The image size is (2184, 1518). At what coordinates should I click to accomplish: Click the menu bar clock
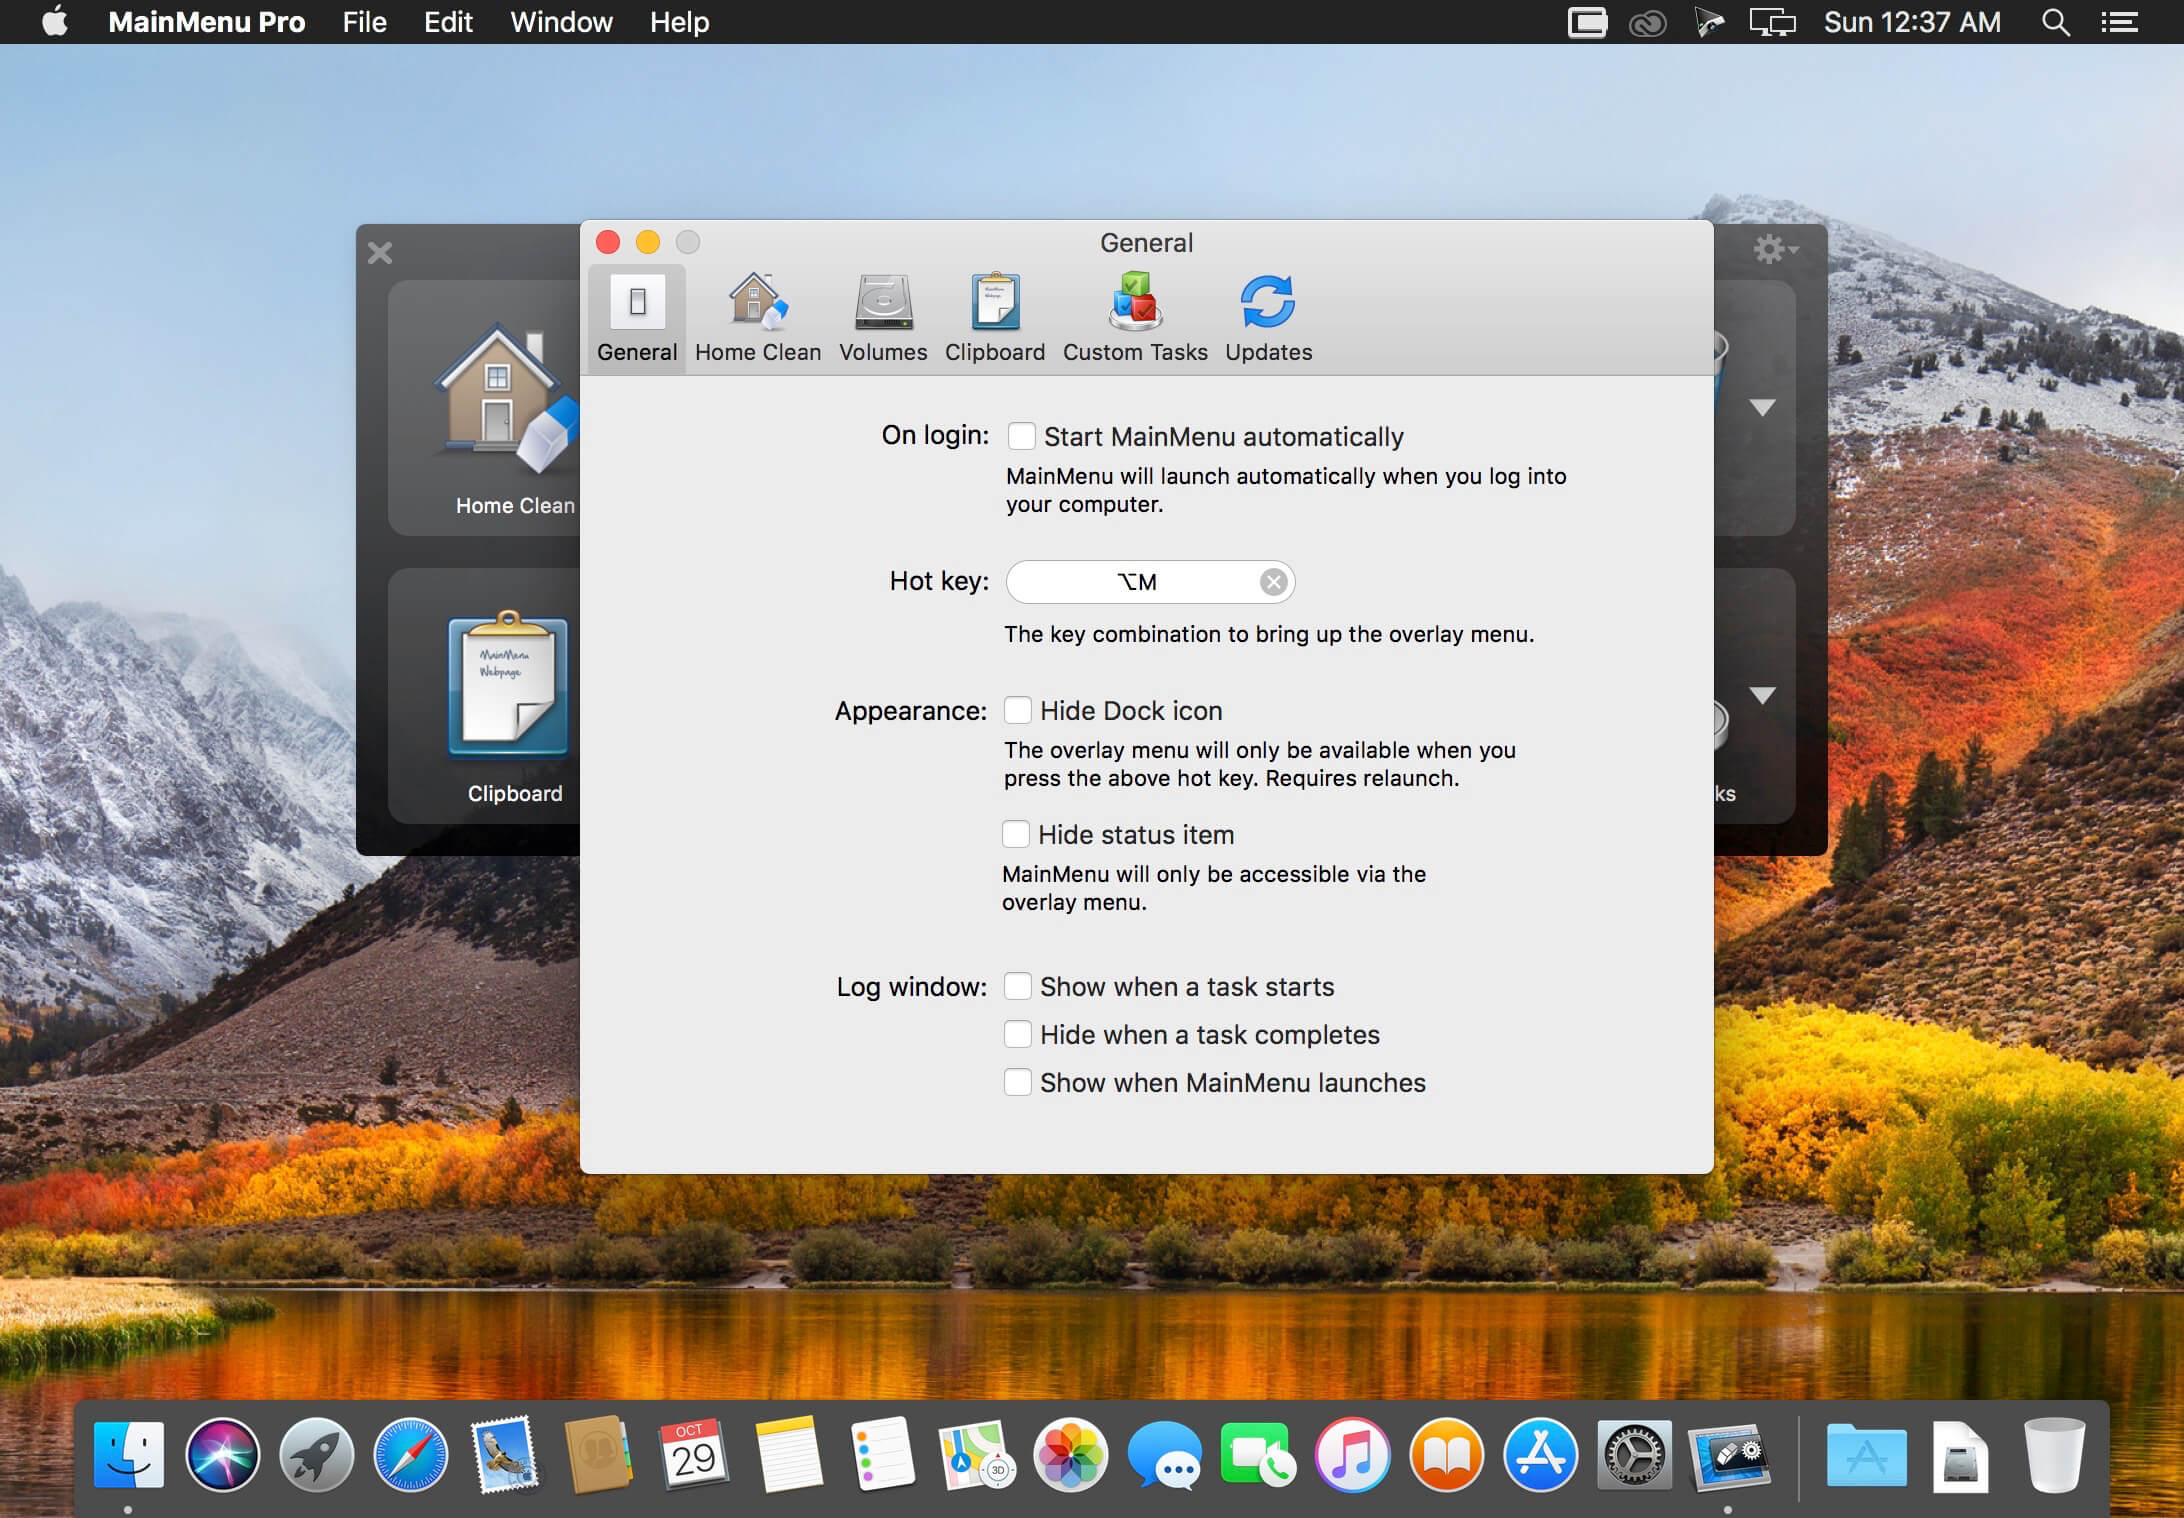tap(1912, 22)
